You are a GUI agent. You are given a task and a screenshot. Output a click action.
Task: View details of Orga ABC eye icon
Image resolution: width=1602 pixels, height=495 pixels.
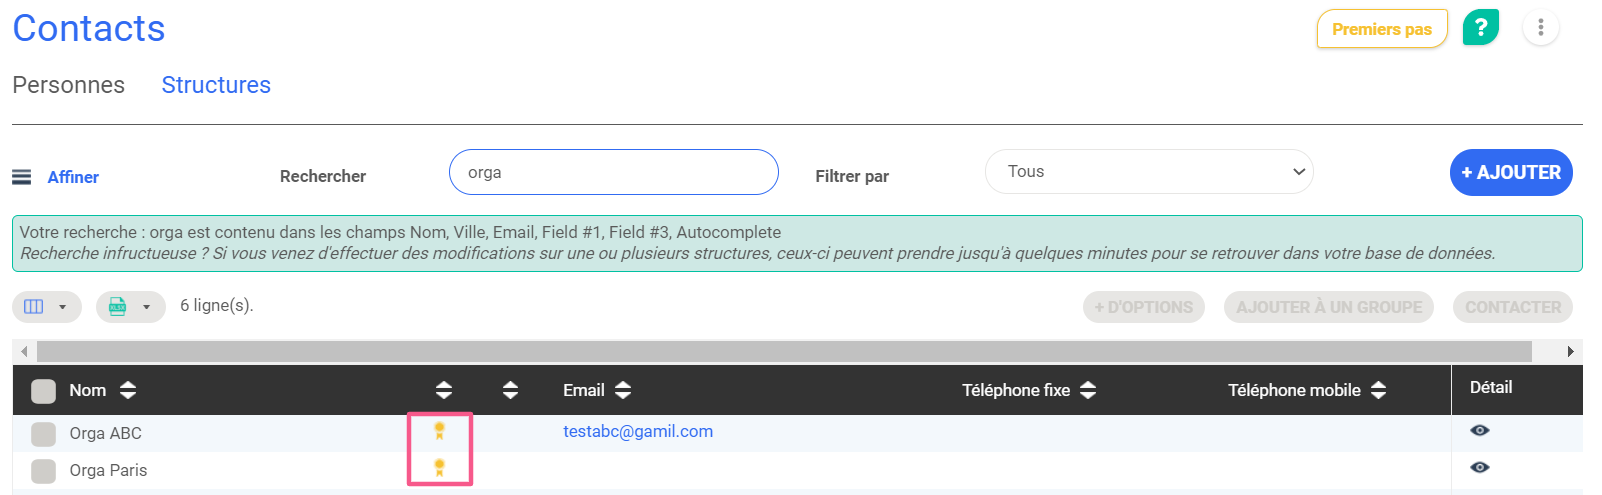1480,431
